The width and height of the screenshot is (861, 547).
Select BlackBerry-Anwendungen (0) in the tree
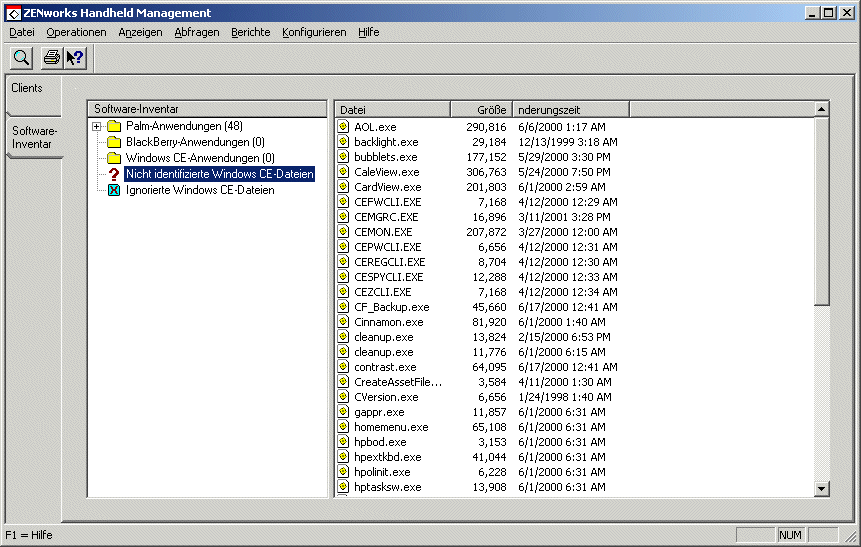[195, 142]
